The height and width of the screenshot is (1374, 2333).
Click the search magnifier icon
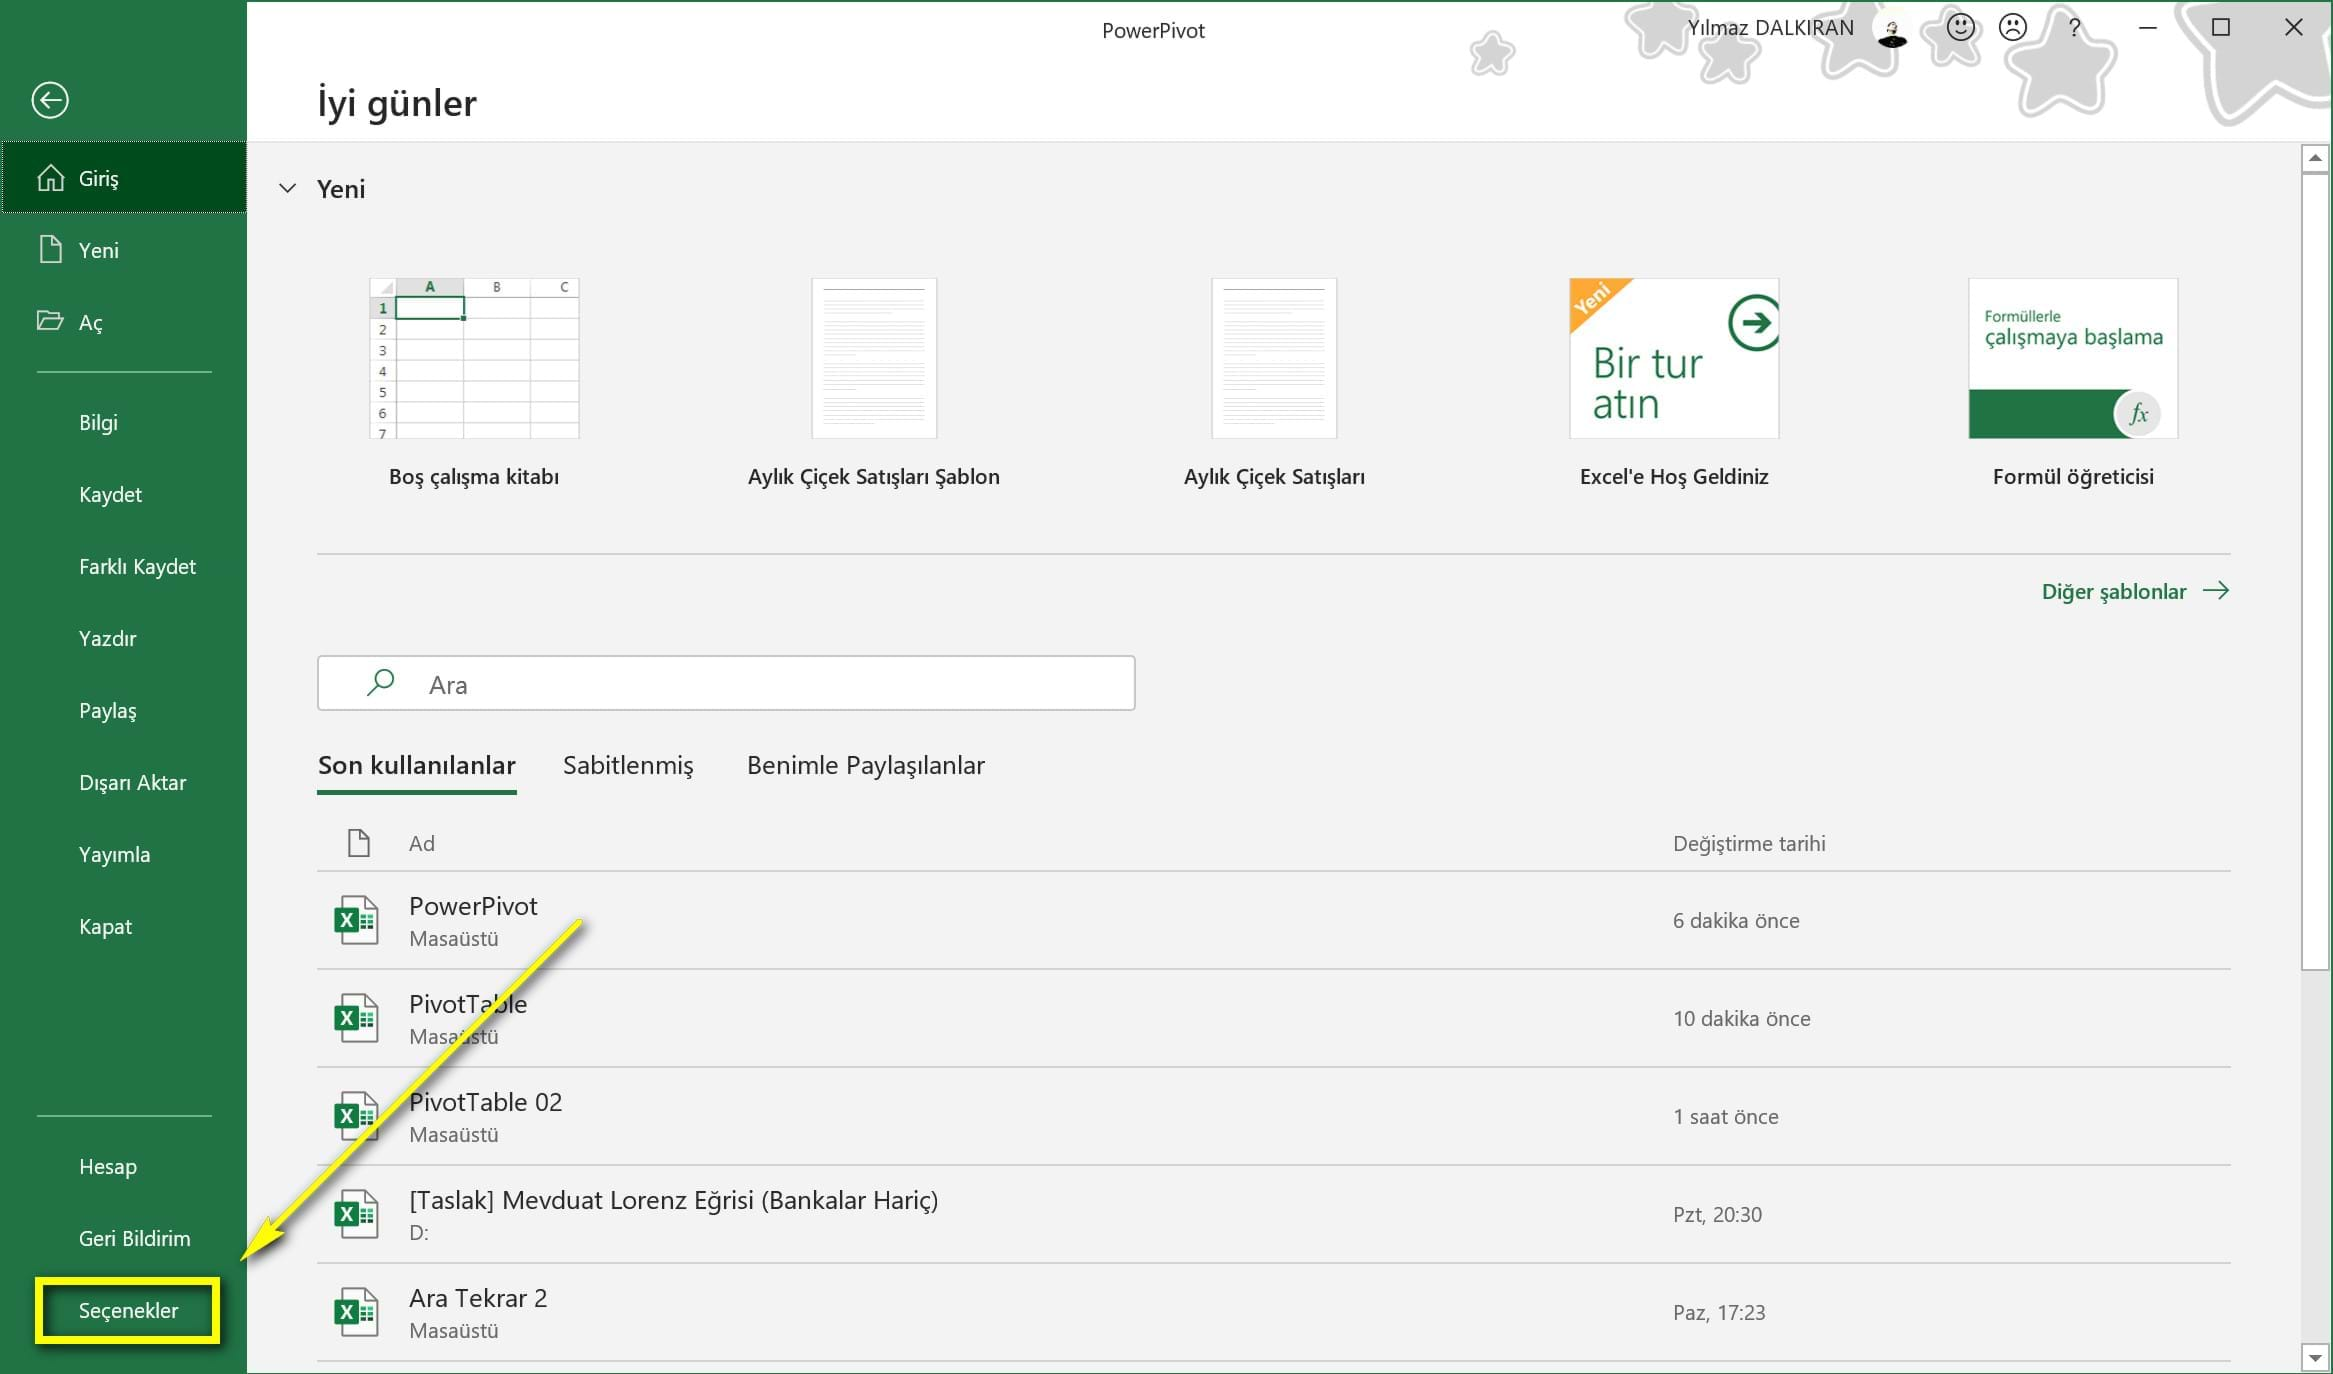click(380, 683)
